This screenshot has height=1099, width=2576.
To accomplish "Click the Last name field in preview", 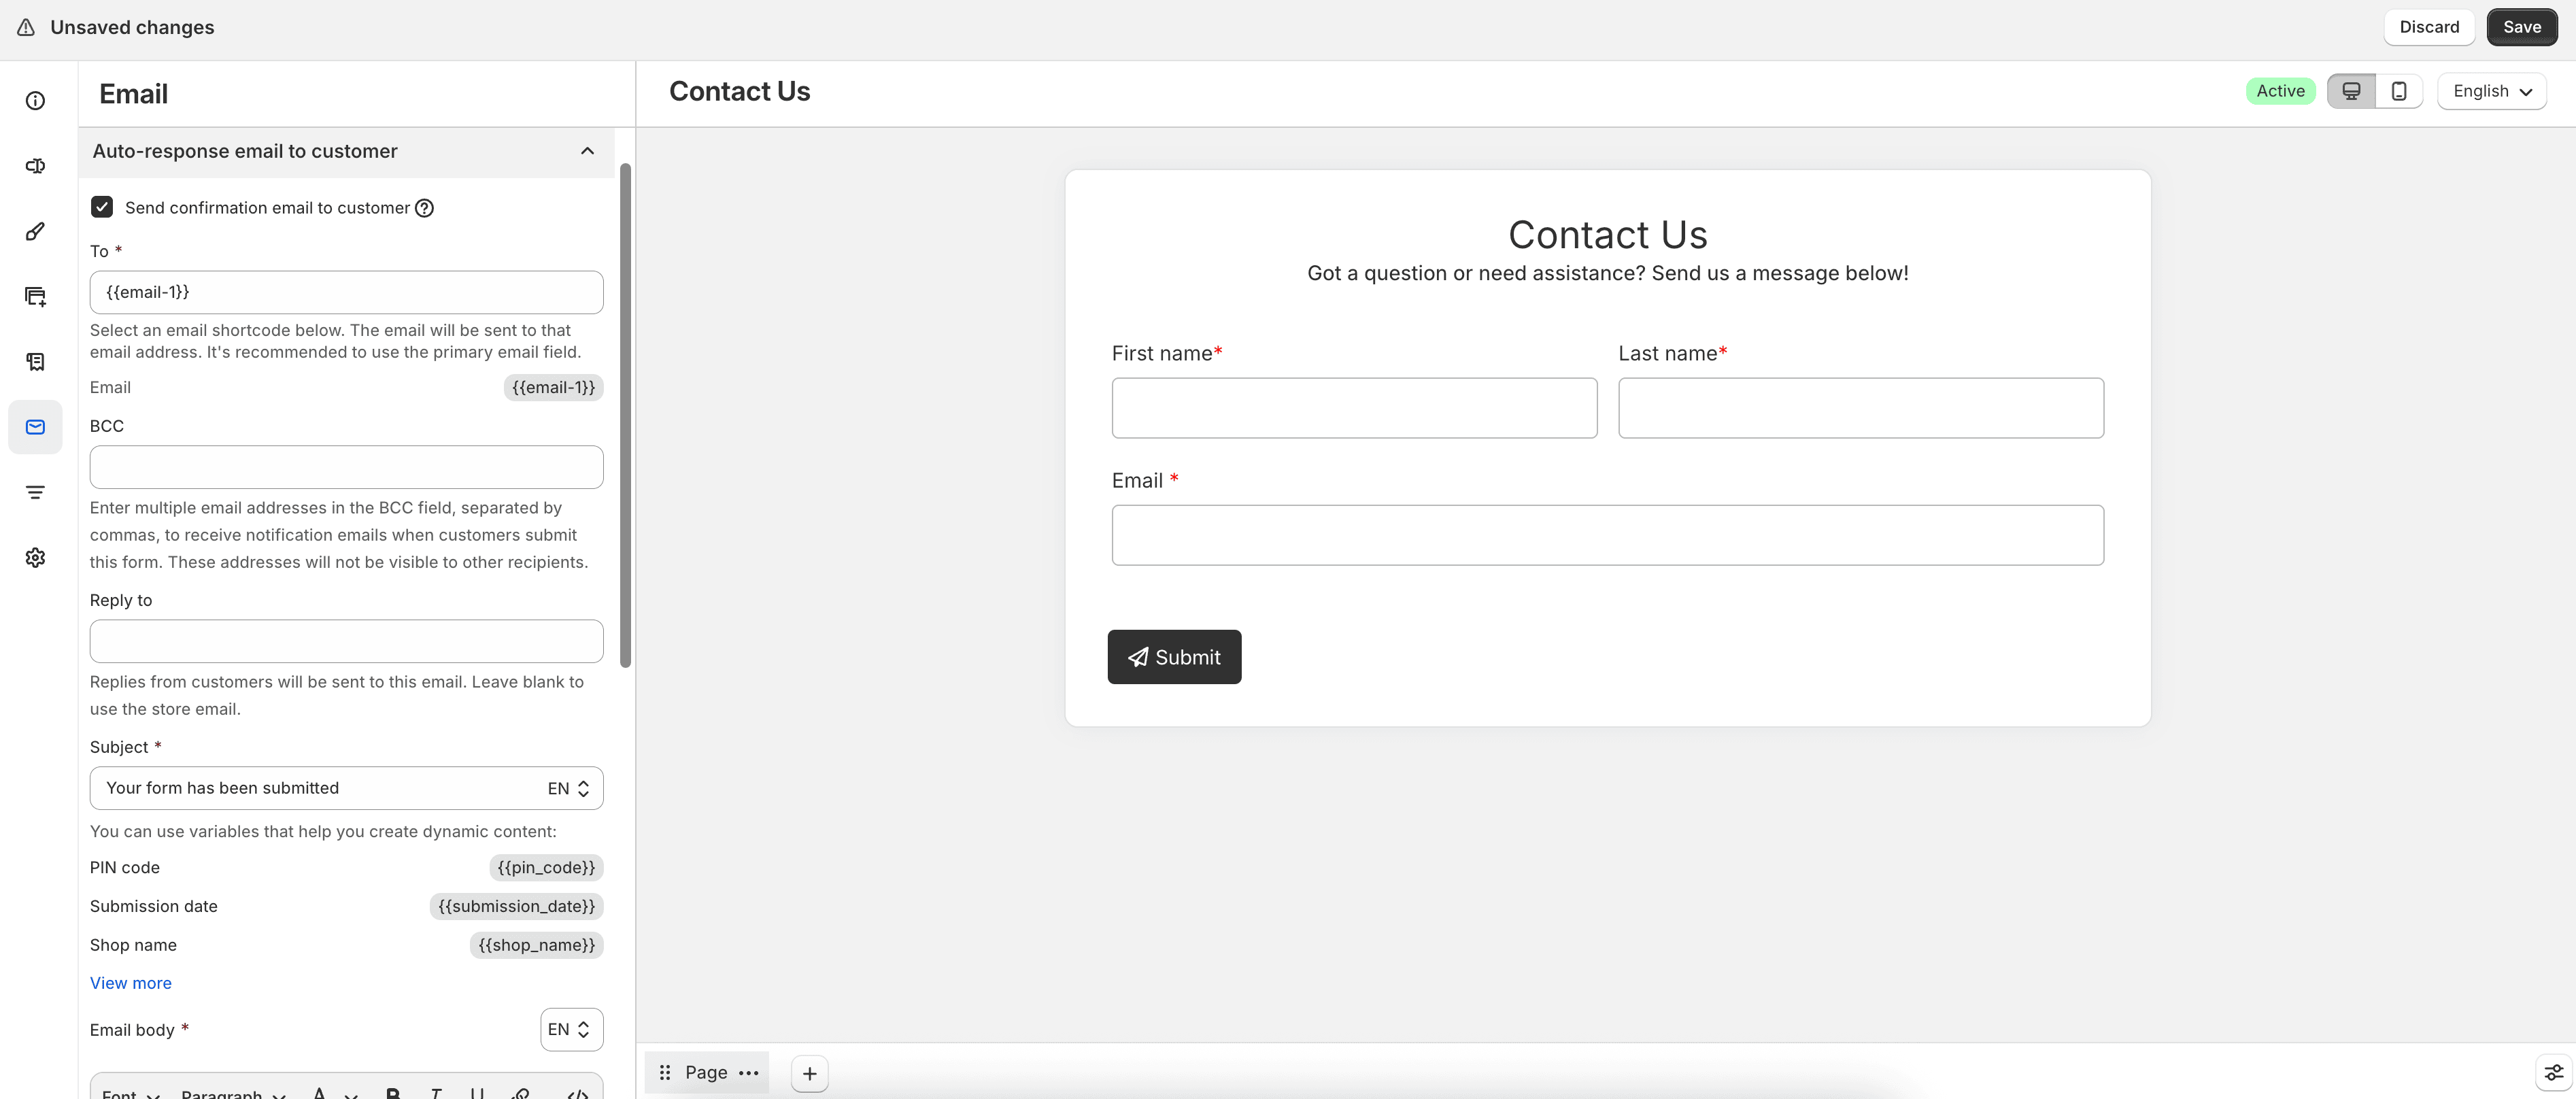I will coord(1860,408).
